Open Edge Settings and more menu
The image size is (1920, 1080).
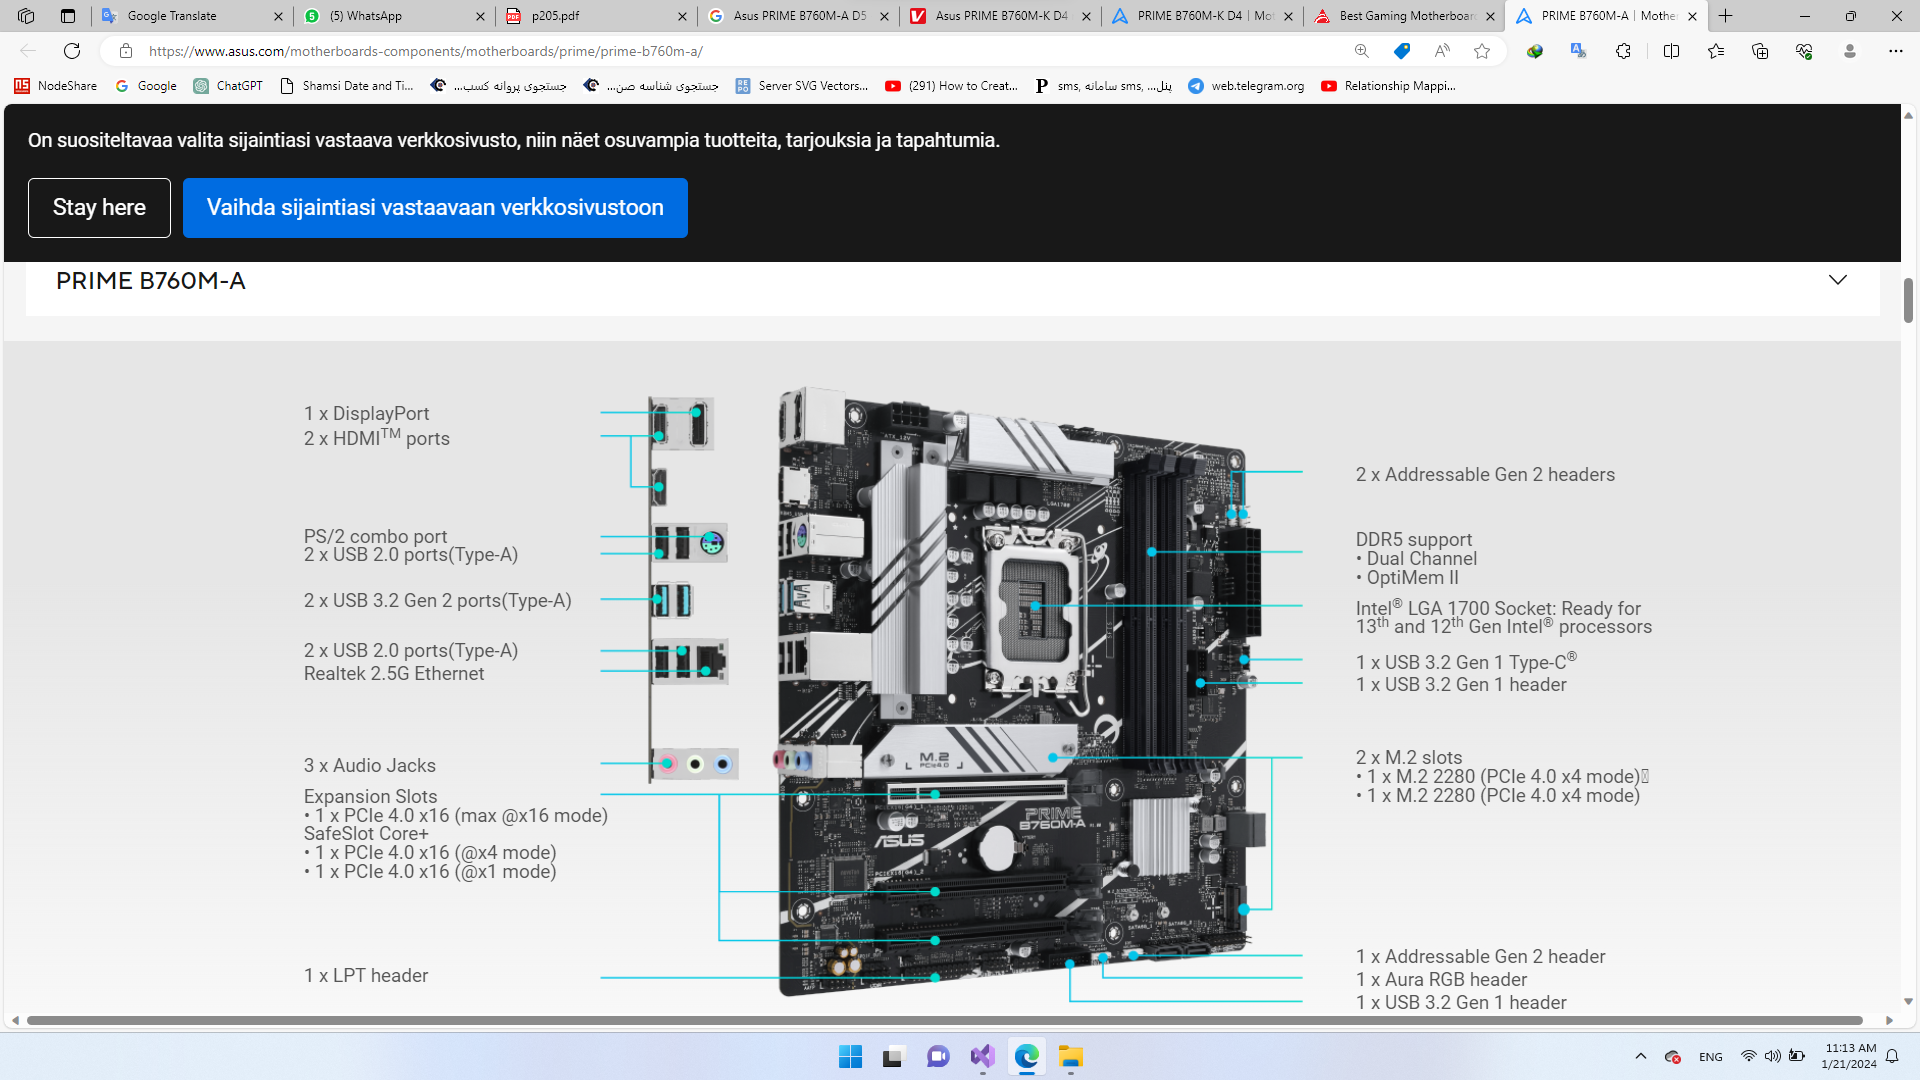(1895, 51)
